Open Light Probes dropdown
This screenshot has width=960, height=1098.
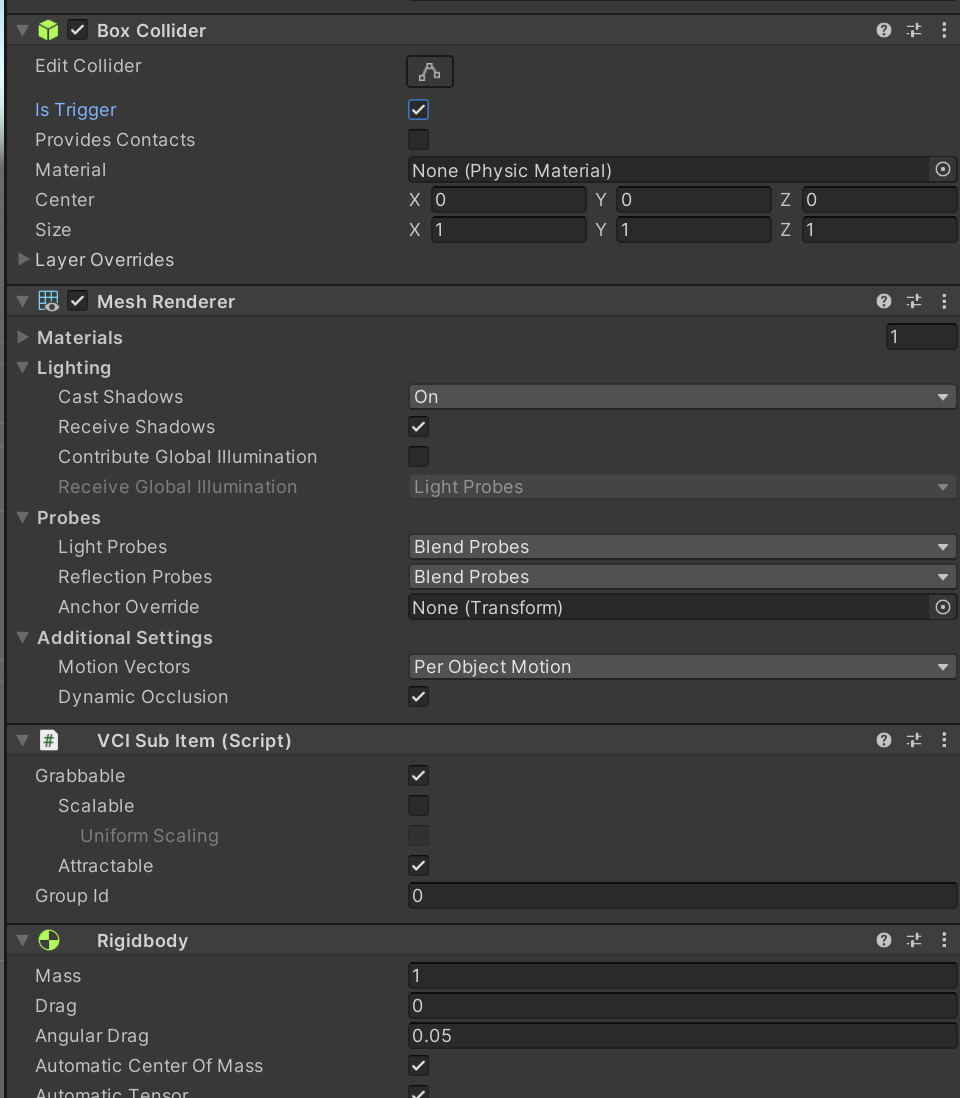click(x=682, y=546)
